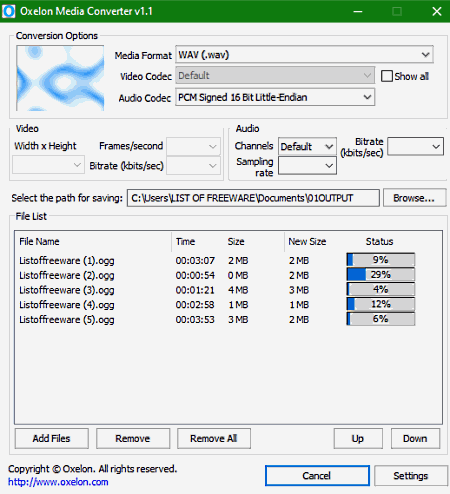Screen dimensions: 450x494
Task: Enable the Show all checkbox
Action: click(387, 76)
